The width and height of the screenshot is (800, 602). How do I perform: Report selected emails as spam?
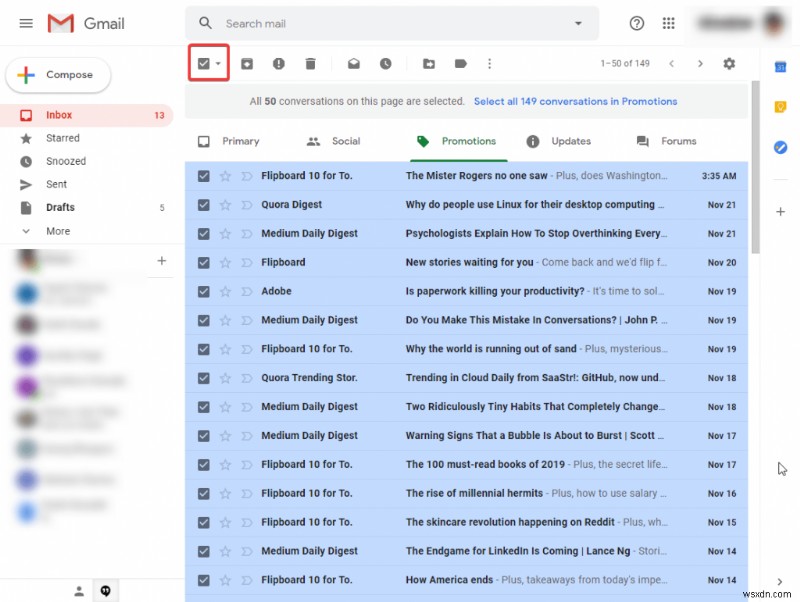click(279, 63)
